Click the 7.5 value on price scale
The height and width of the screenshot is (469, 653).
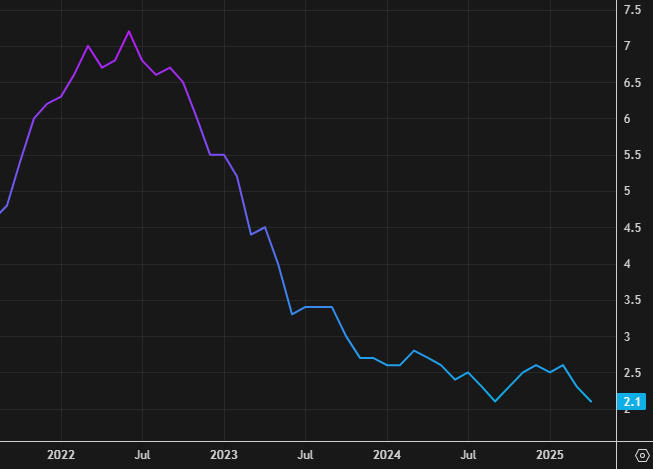click(x=632, y=10)
